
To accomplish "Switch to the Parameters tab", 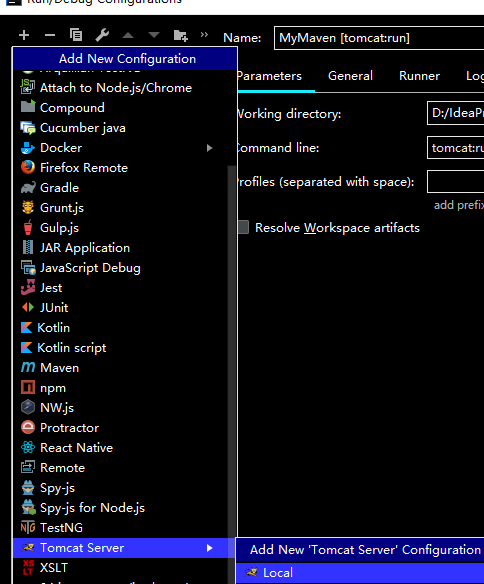I will coord(270,76).
